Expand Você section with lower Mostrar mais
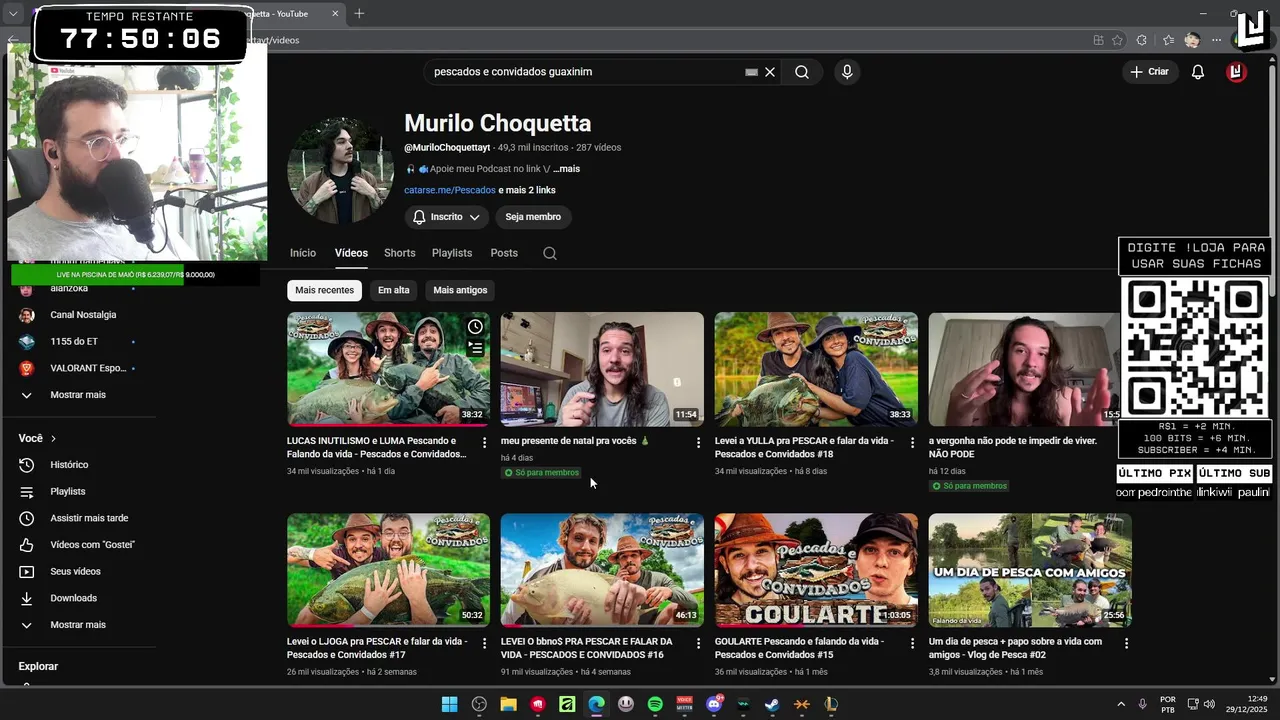This screenshot has height=720, width=1280. pos(78,625)
